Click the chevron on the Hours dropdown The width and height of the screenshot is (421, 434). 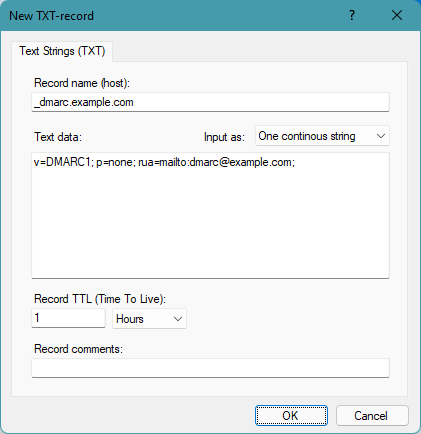coord(178,319)
